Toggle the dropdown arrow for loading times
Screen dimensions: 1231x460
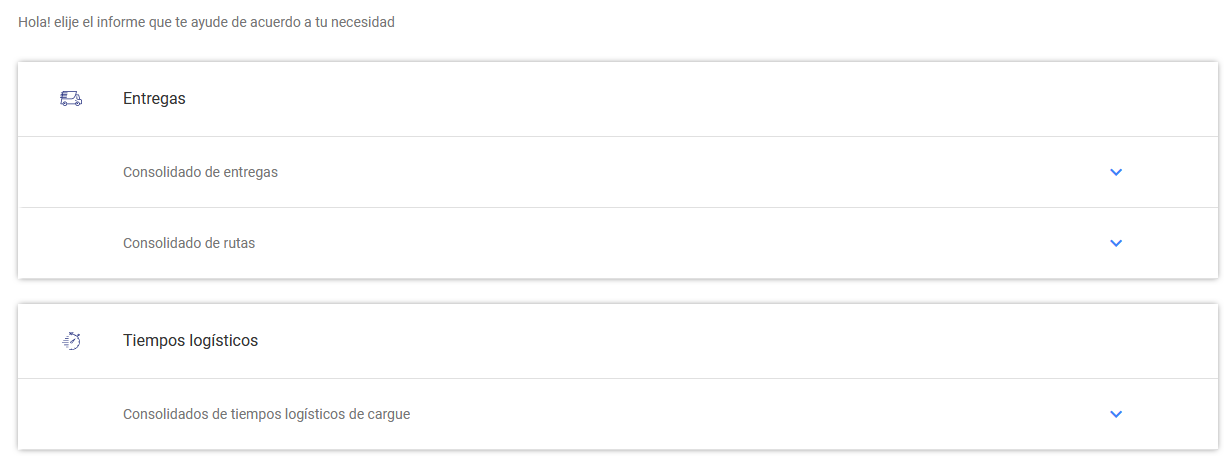tap(1116, 414)
